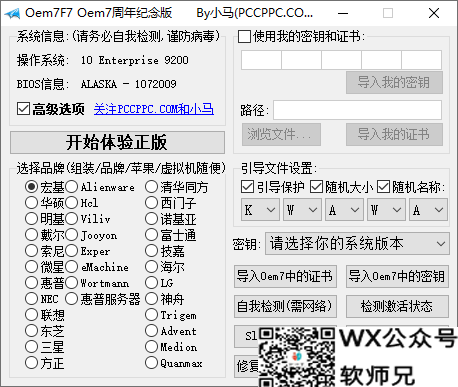Screen dimensions: 458x387
Task: Select the Trigem radio button
Action: [151, 314]
